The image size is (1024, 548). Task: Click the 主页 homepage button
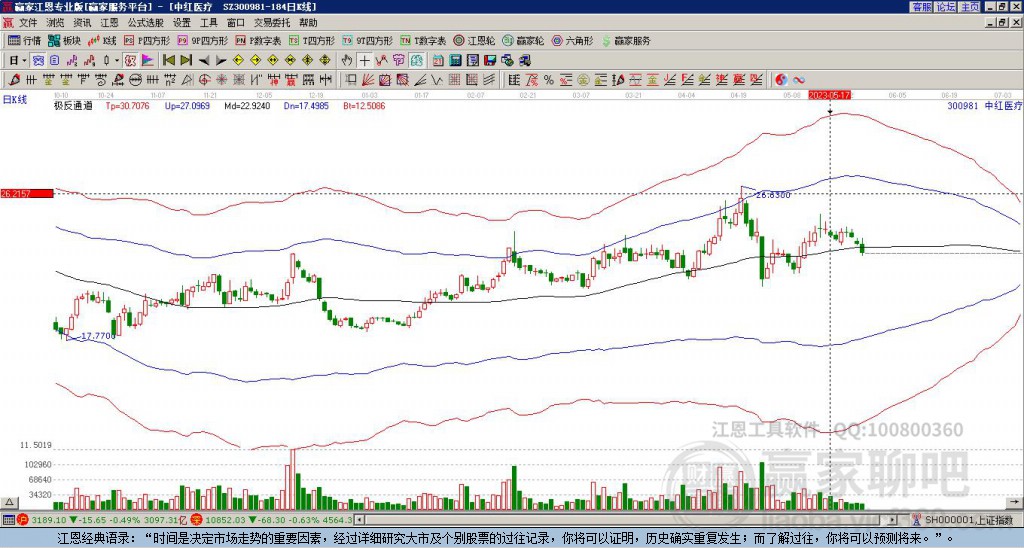[x=970, y=7]
